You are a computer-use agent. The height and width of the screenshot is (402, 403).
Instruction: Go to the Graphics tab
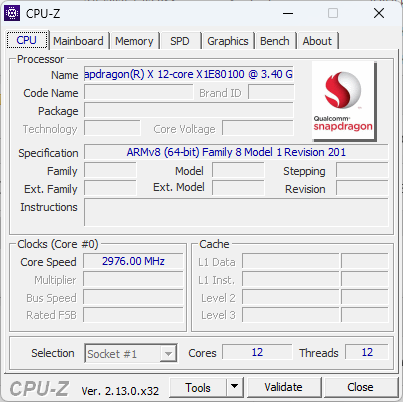(228, 41)
